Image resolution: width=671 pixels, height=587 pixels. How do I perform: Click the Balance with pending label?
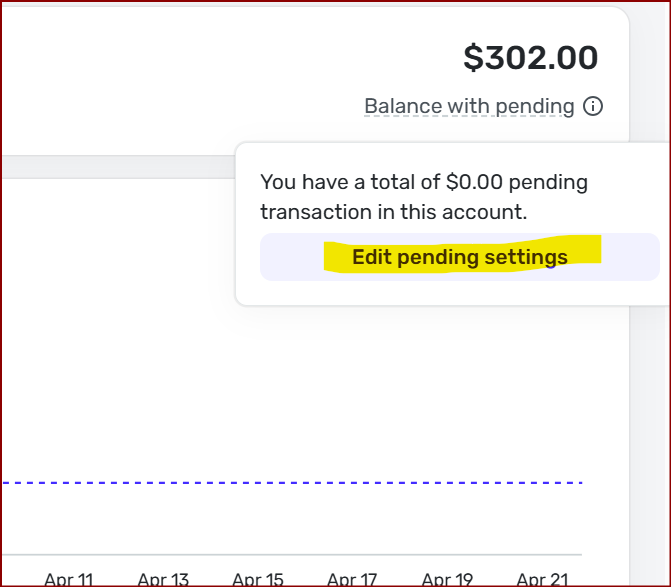click(468, 106)
